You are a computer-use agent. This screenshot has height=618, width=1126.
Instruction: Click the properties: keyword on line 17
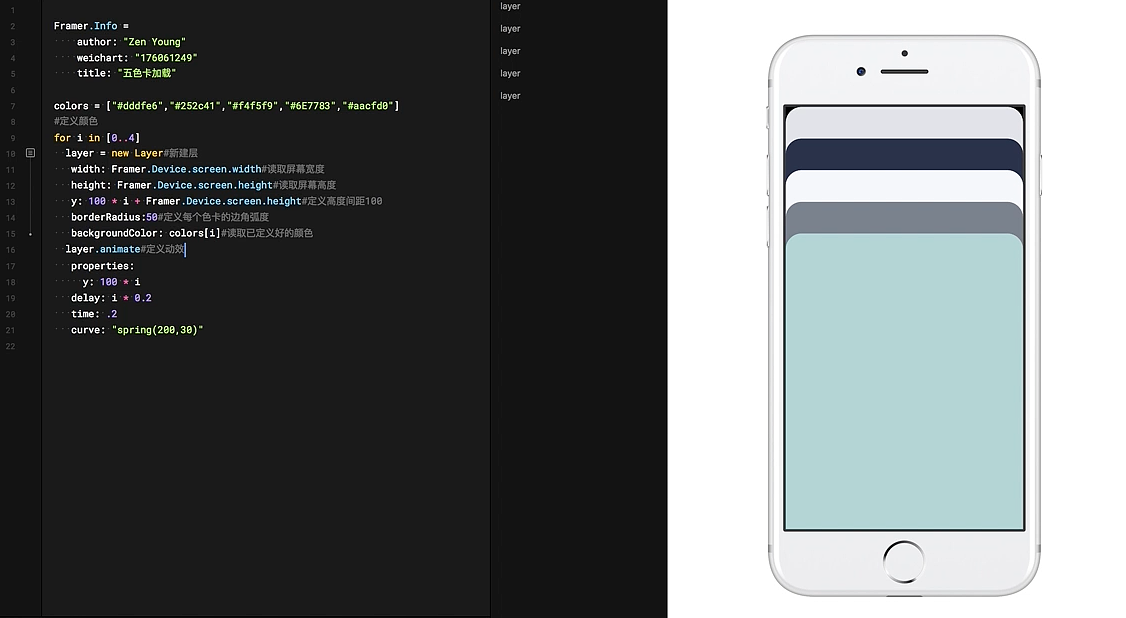point(103,266)
